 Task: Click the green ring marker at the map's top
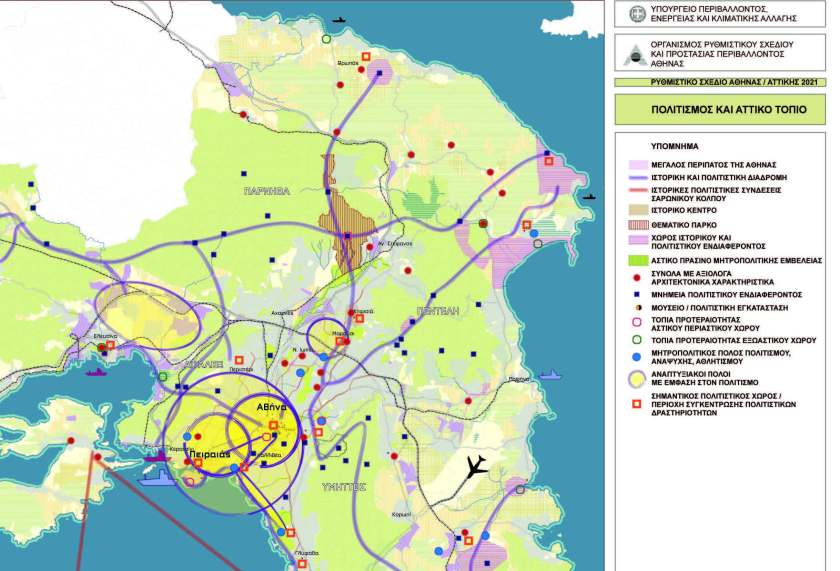click(x=326, y=39)
